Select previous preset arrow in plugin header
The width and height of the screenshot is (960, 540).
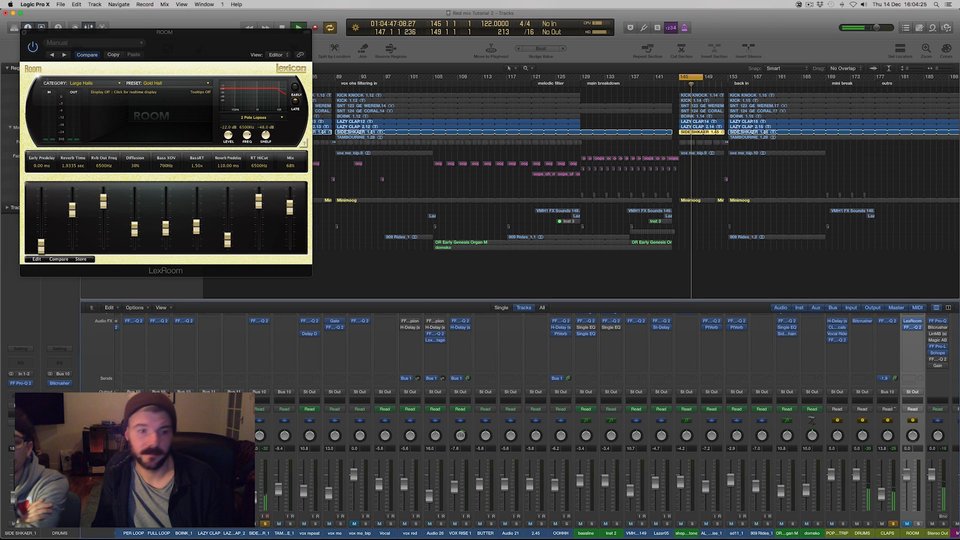click(x=52, y=54)
